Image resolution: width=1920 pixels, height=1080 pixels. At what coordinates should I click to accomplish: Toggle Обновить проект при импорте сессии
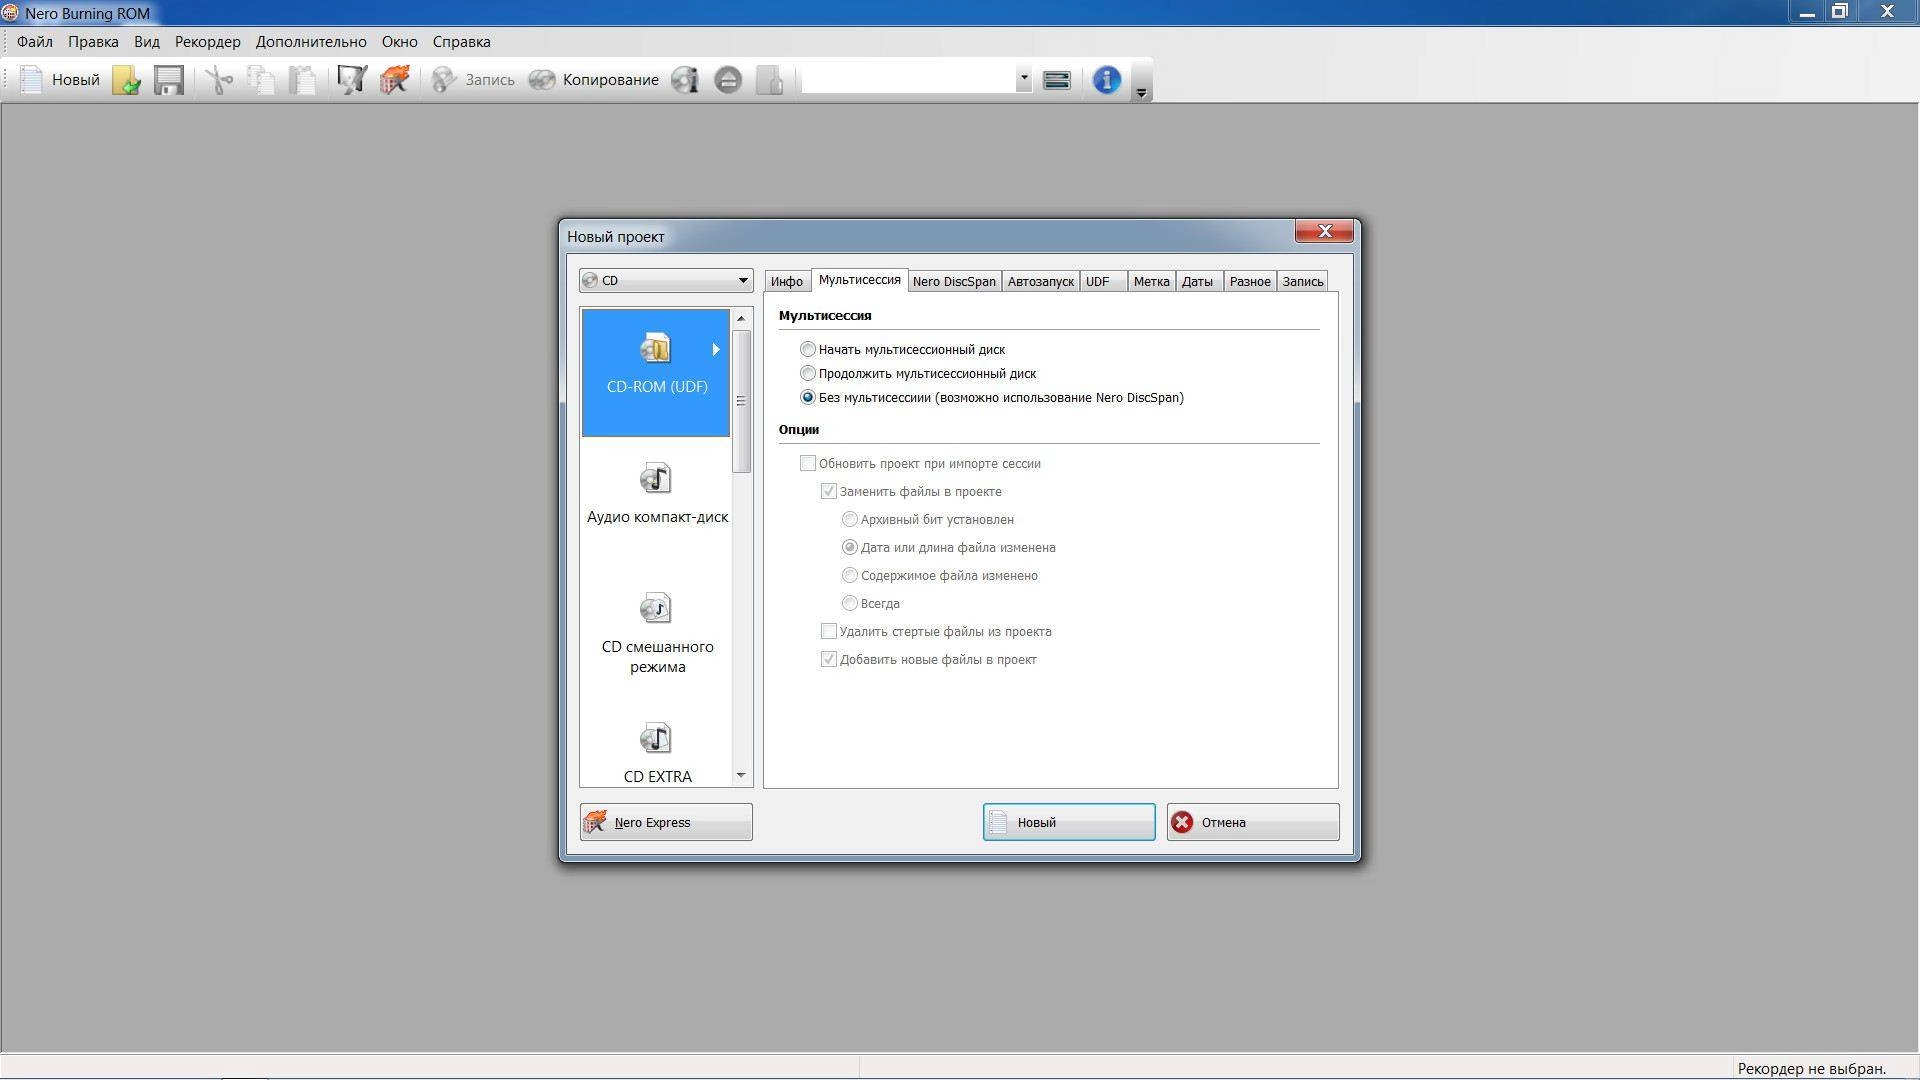(x=921, y=463)
